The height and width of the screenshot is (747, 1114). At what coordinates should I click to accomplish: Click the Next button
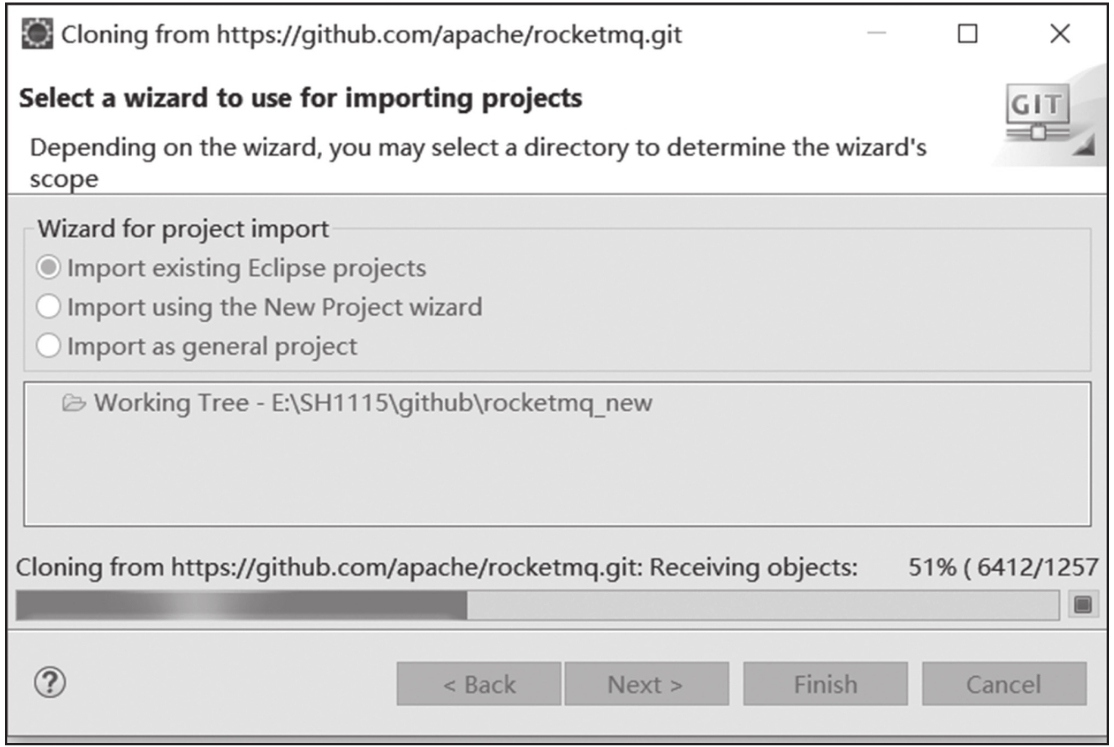(647, 684)
